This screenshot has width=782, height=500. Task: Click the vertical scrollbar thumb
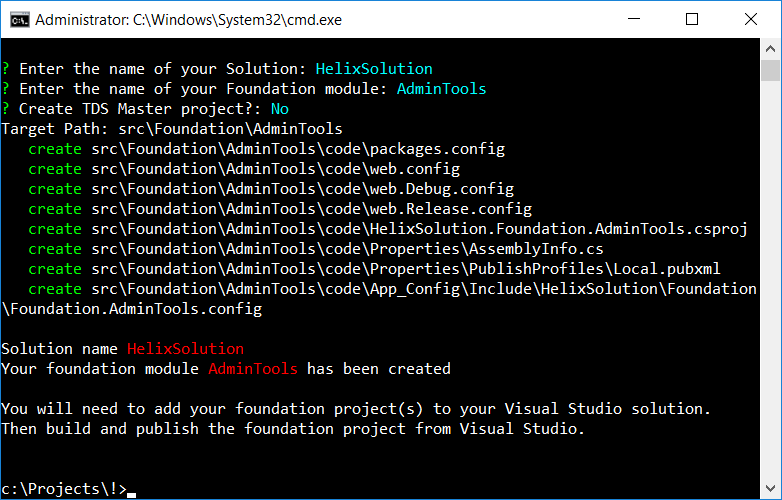click(x=771, y=70)
